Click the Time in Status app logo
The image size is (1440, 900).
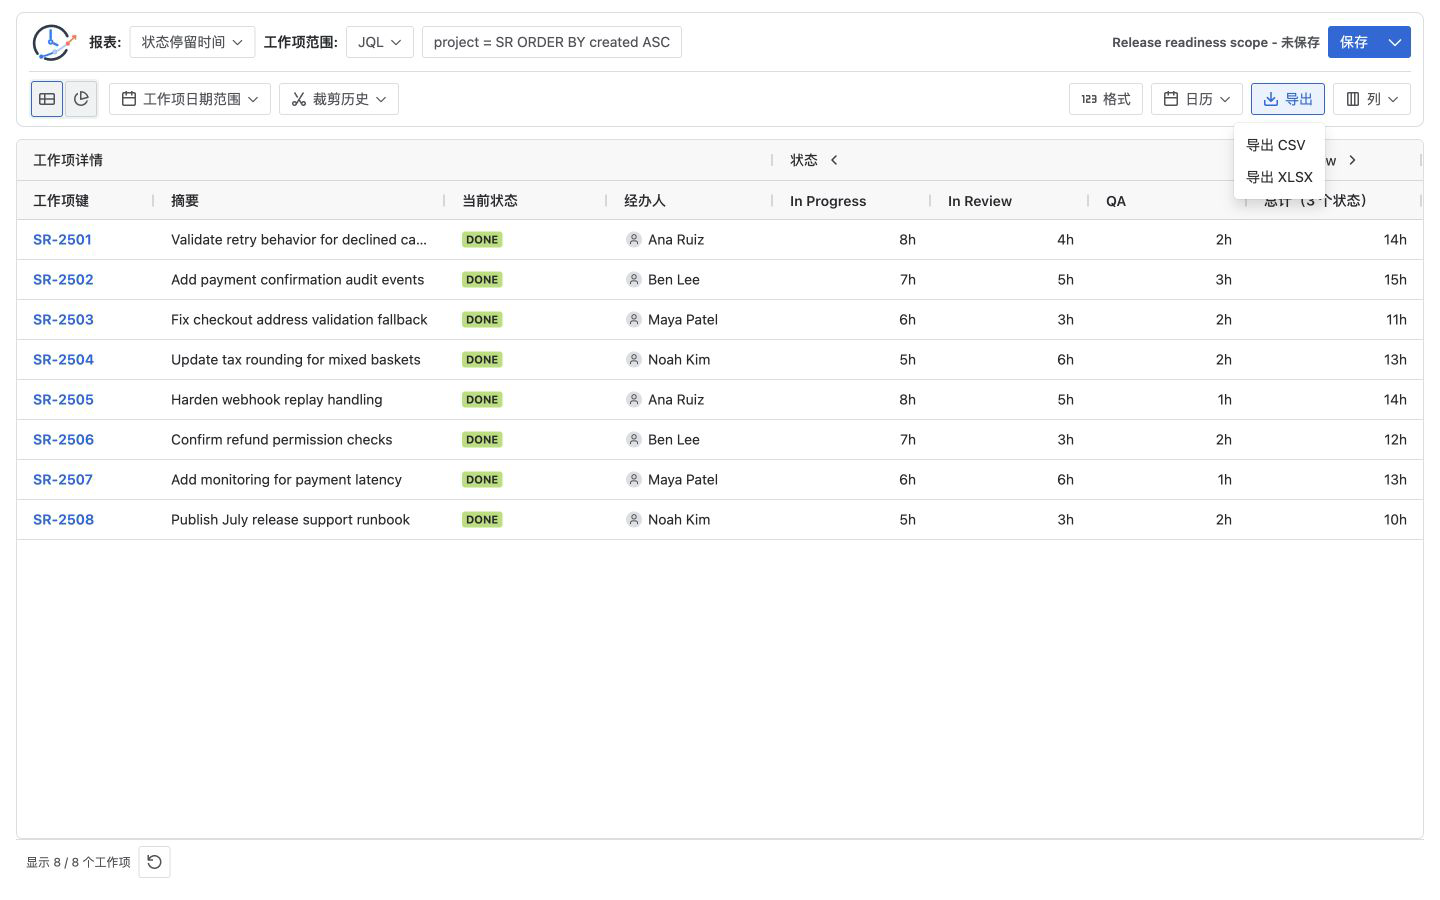tap(53, 43)
